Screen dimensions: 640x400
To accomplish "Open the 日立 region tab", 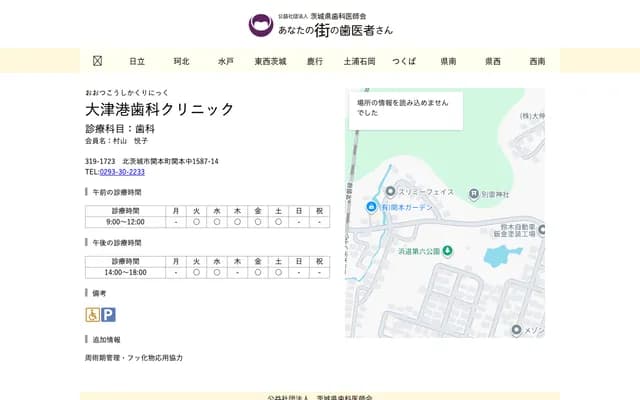I will (x=137, y=61).
